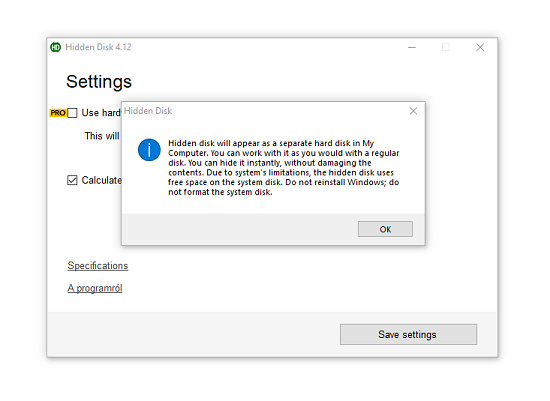The height and width of the screenshot is (401, 550).
Task: Click OK in the Hidden Disk dialog
Action: pos(385,229)
